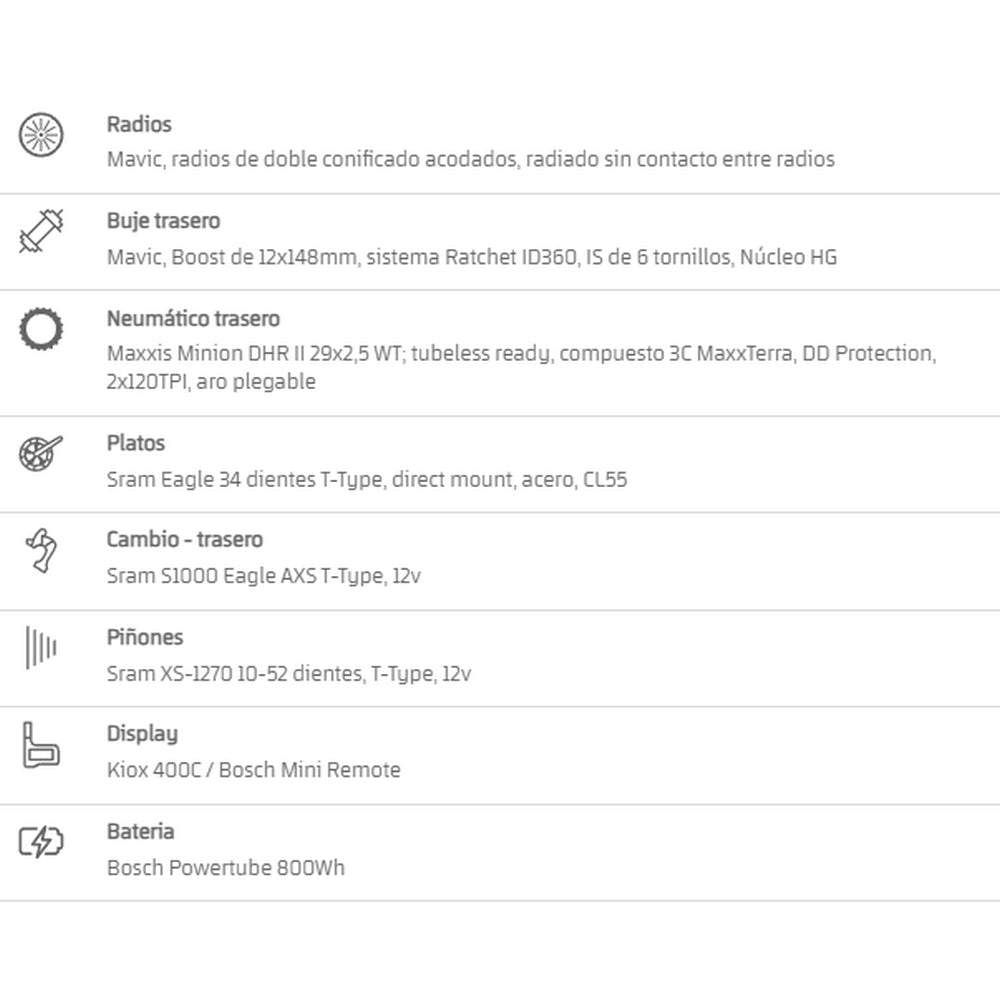Click the Kiox 400C / Bosch Mini Remote text
This screenshot has width=1000, height=1000.
(254, 770)
